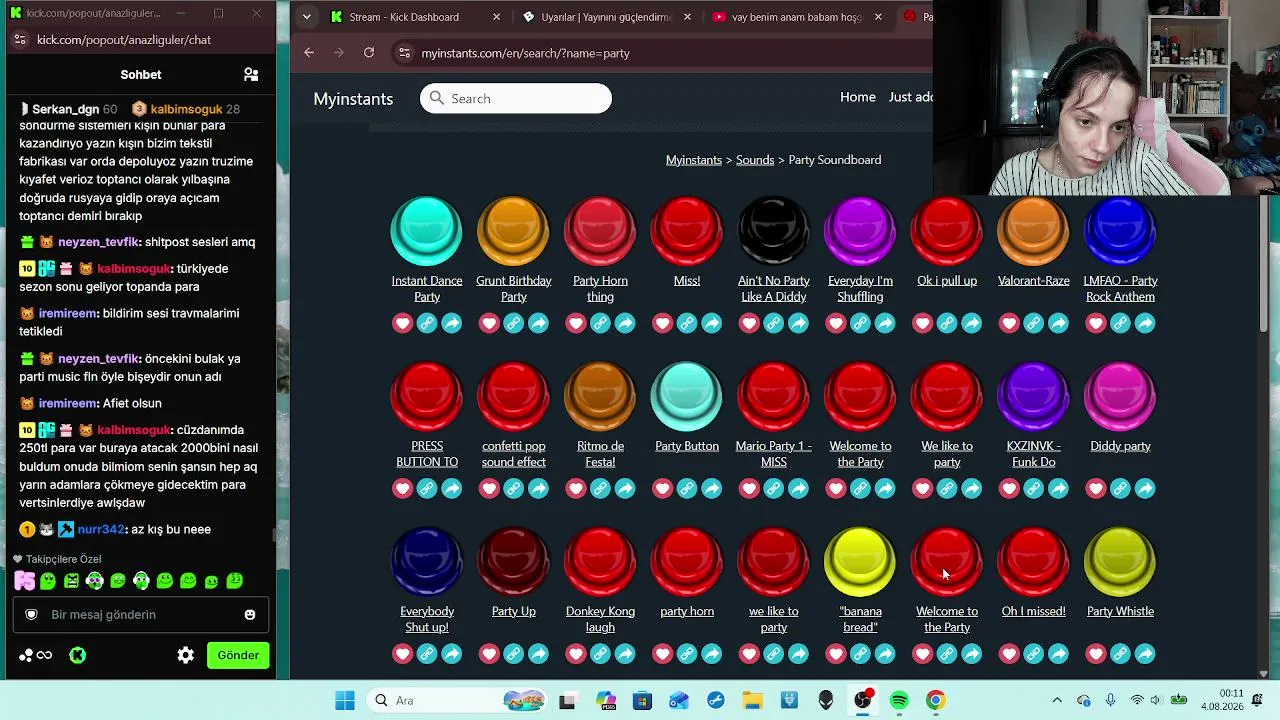Play the dark blue Everybody Shut up! button
This screenshot has width=1280, height=720.
coord(427,561)
